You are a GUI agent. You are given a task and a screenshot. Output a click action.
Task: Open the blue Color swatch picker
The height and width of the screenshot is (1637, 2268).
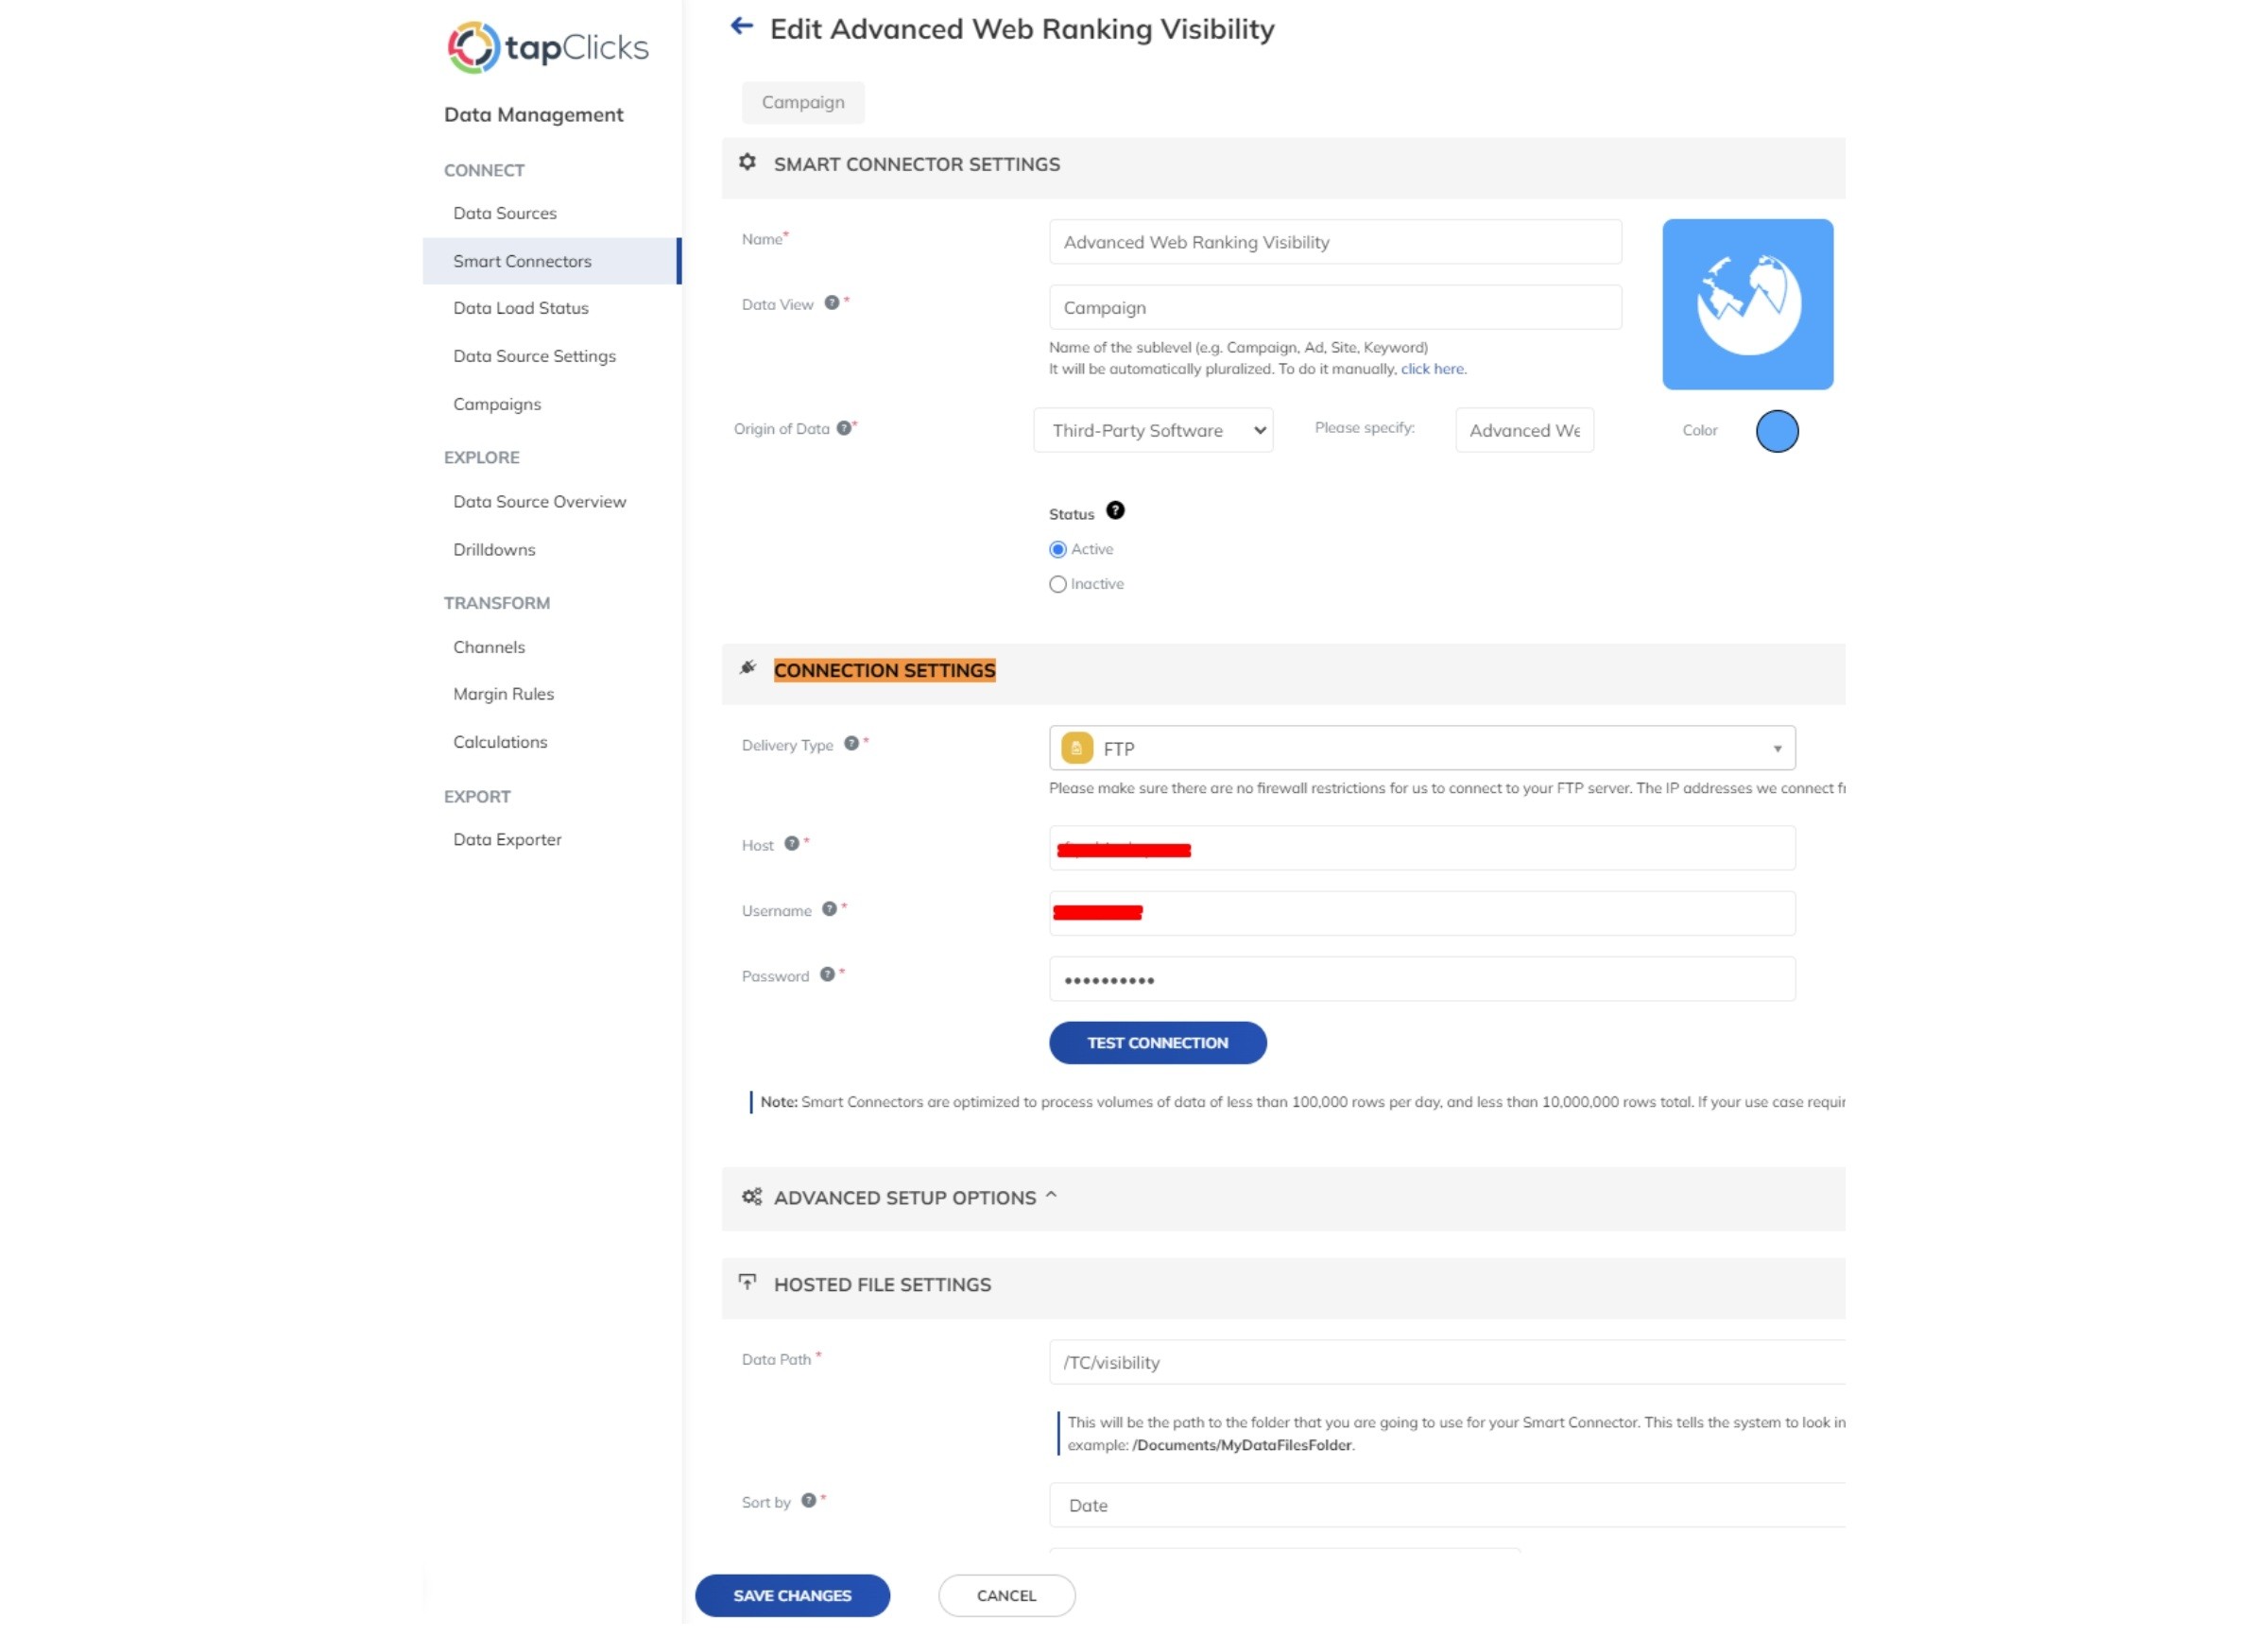[x=1777, y=431]
